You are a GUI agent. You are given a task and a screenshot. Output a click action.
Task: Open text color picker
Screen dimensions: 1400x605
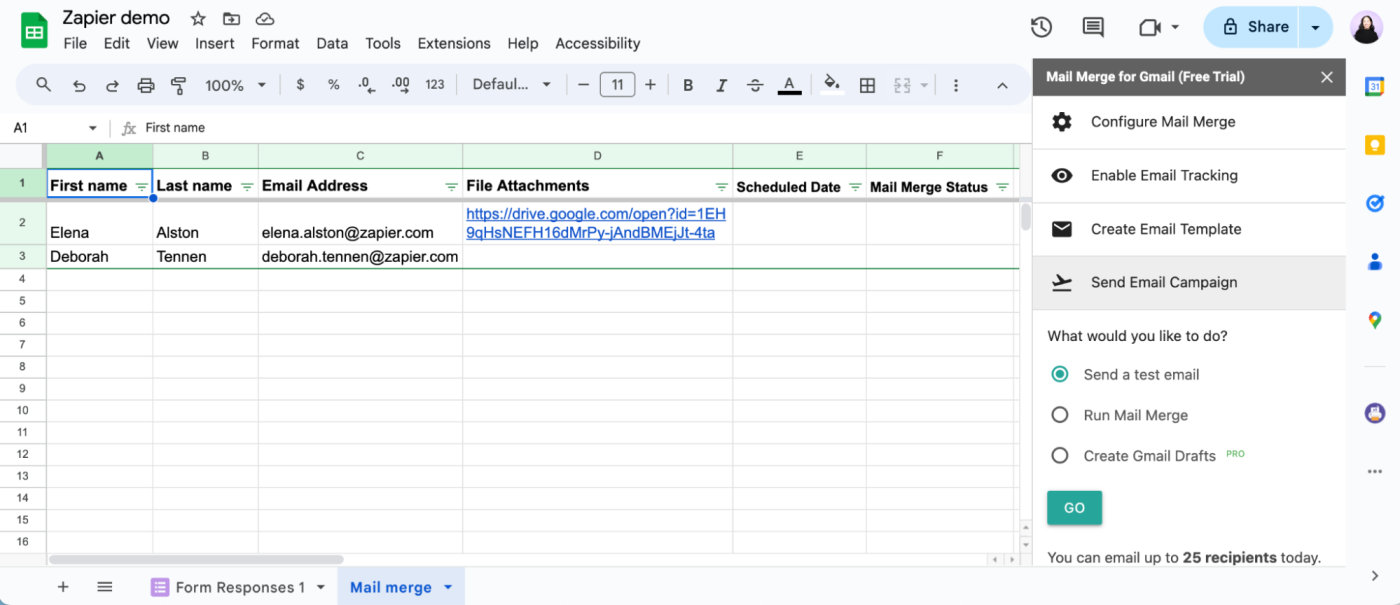pyautogui.click(x=789, y=85)
